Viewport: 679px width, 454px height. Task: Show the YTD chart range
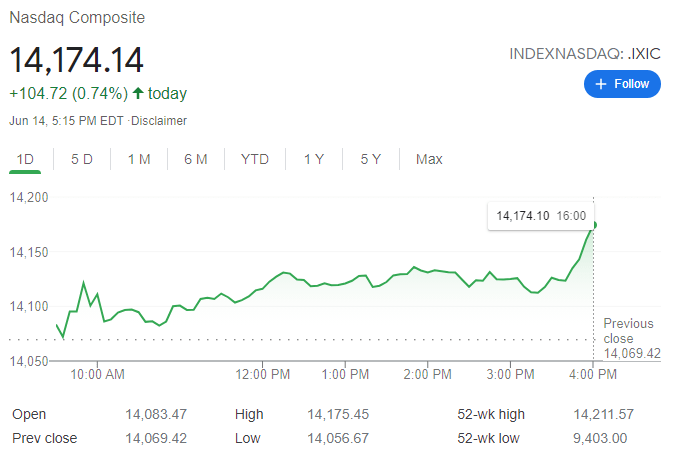[x=255, y=159]
